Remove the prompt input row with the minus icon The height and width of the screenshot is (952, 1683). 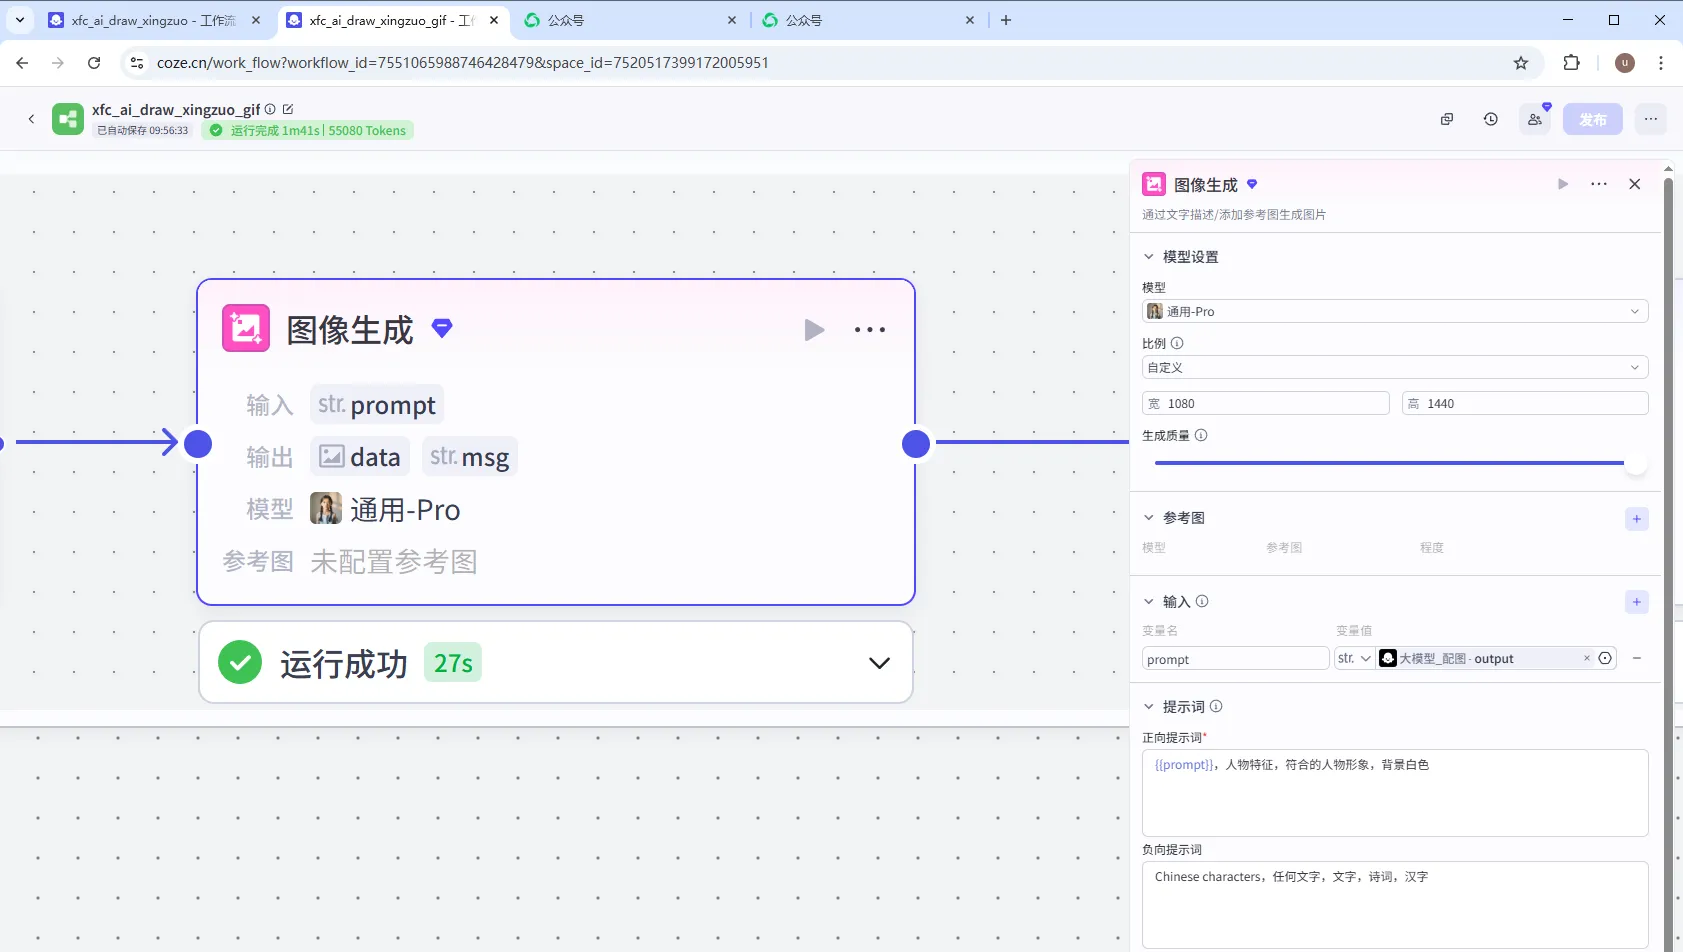[1637, 658]
